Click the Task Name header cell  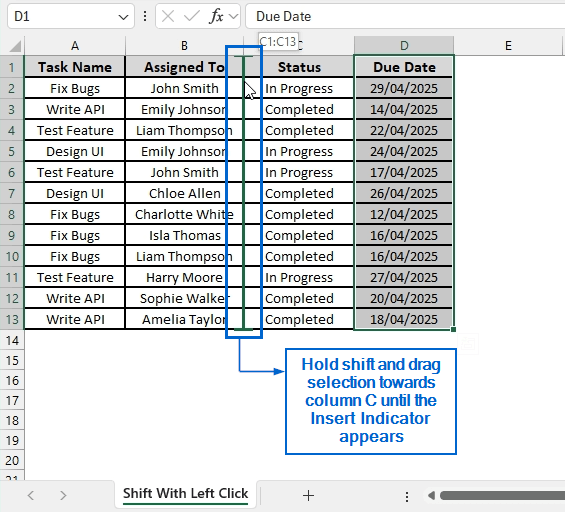pos(75,67)
